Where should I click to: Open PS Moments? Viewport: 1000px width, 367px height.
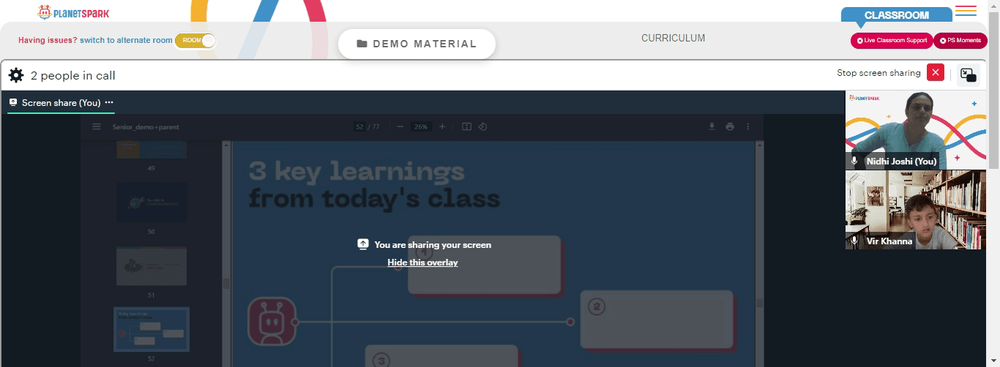[x=960, y=40]
